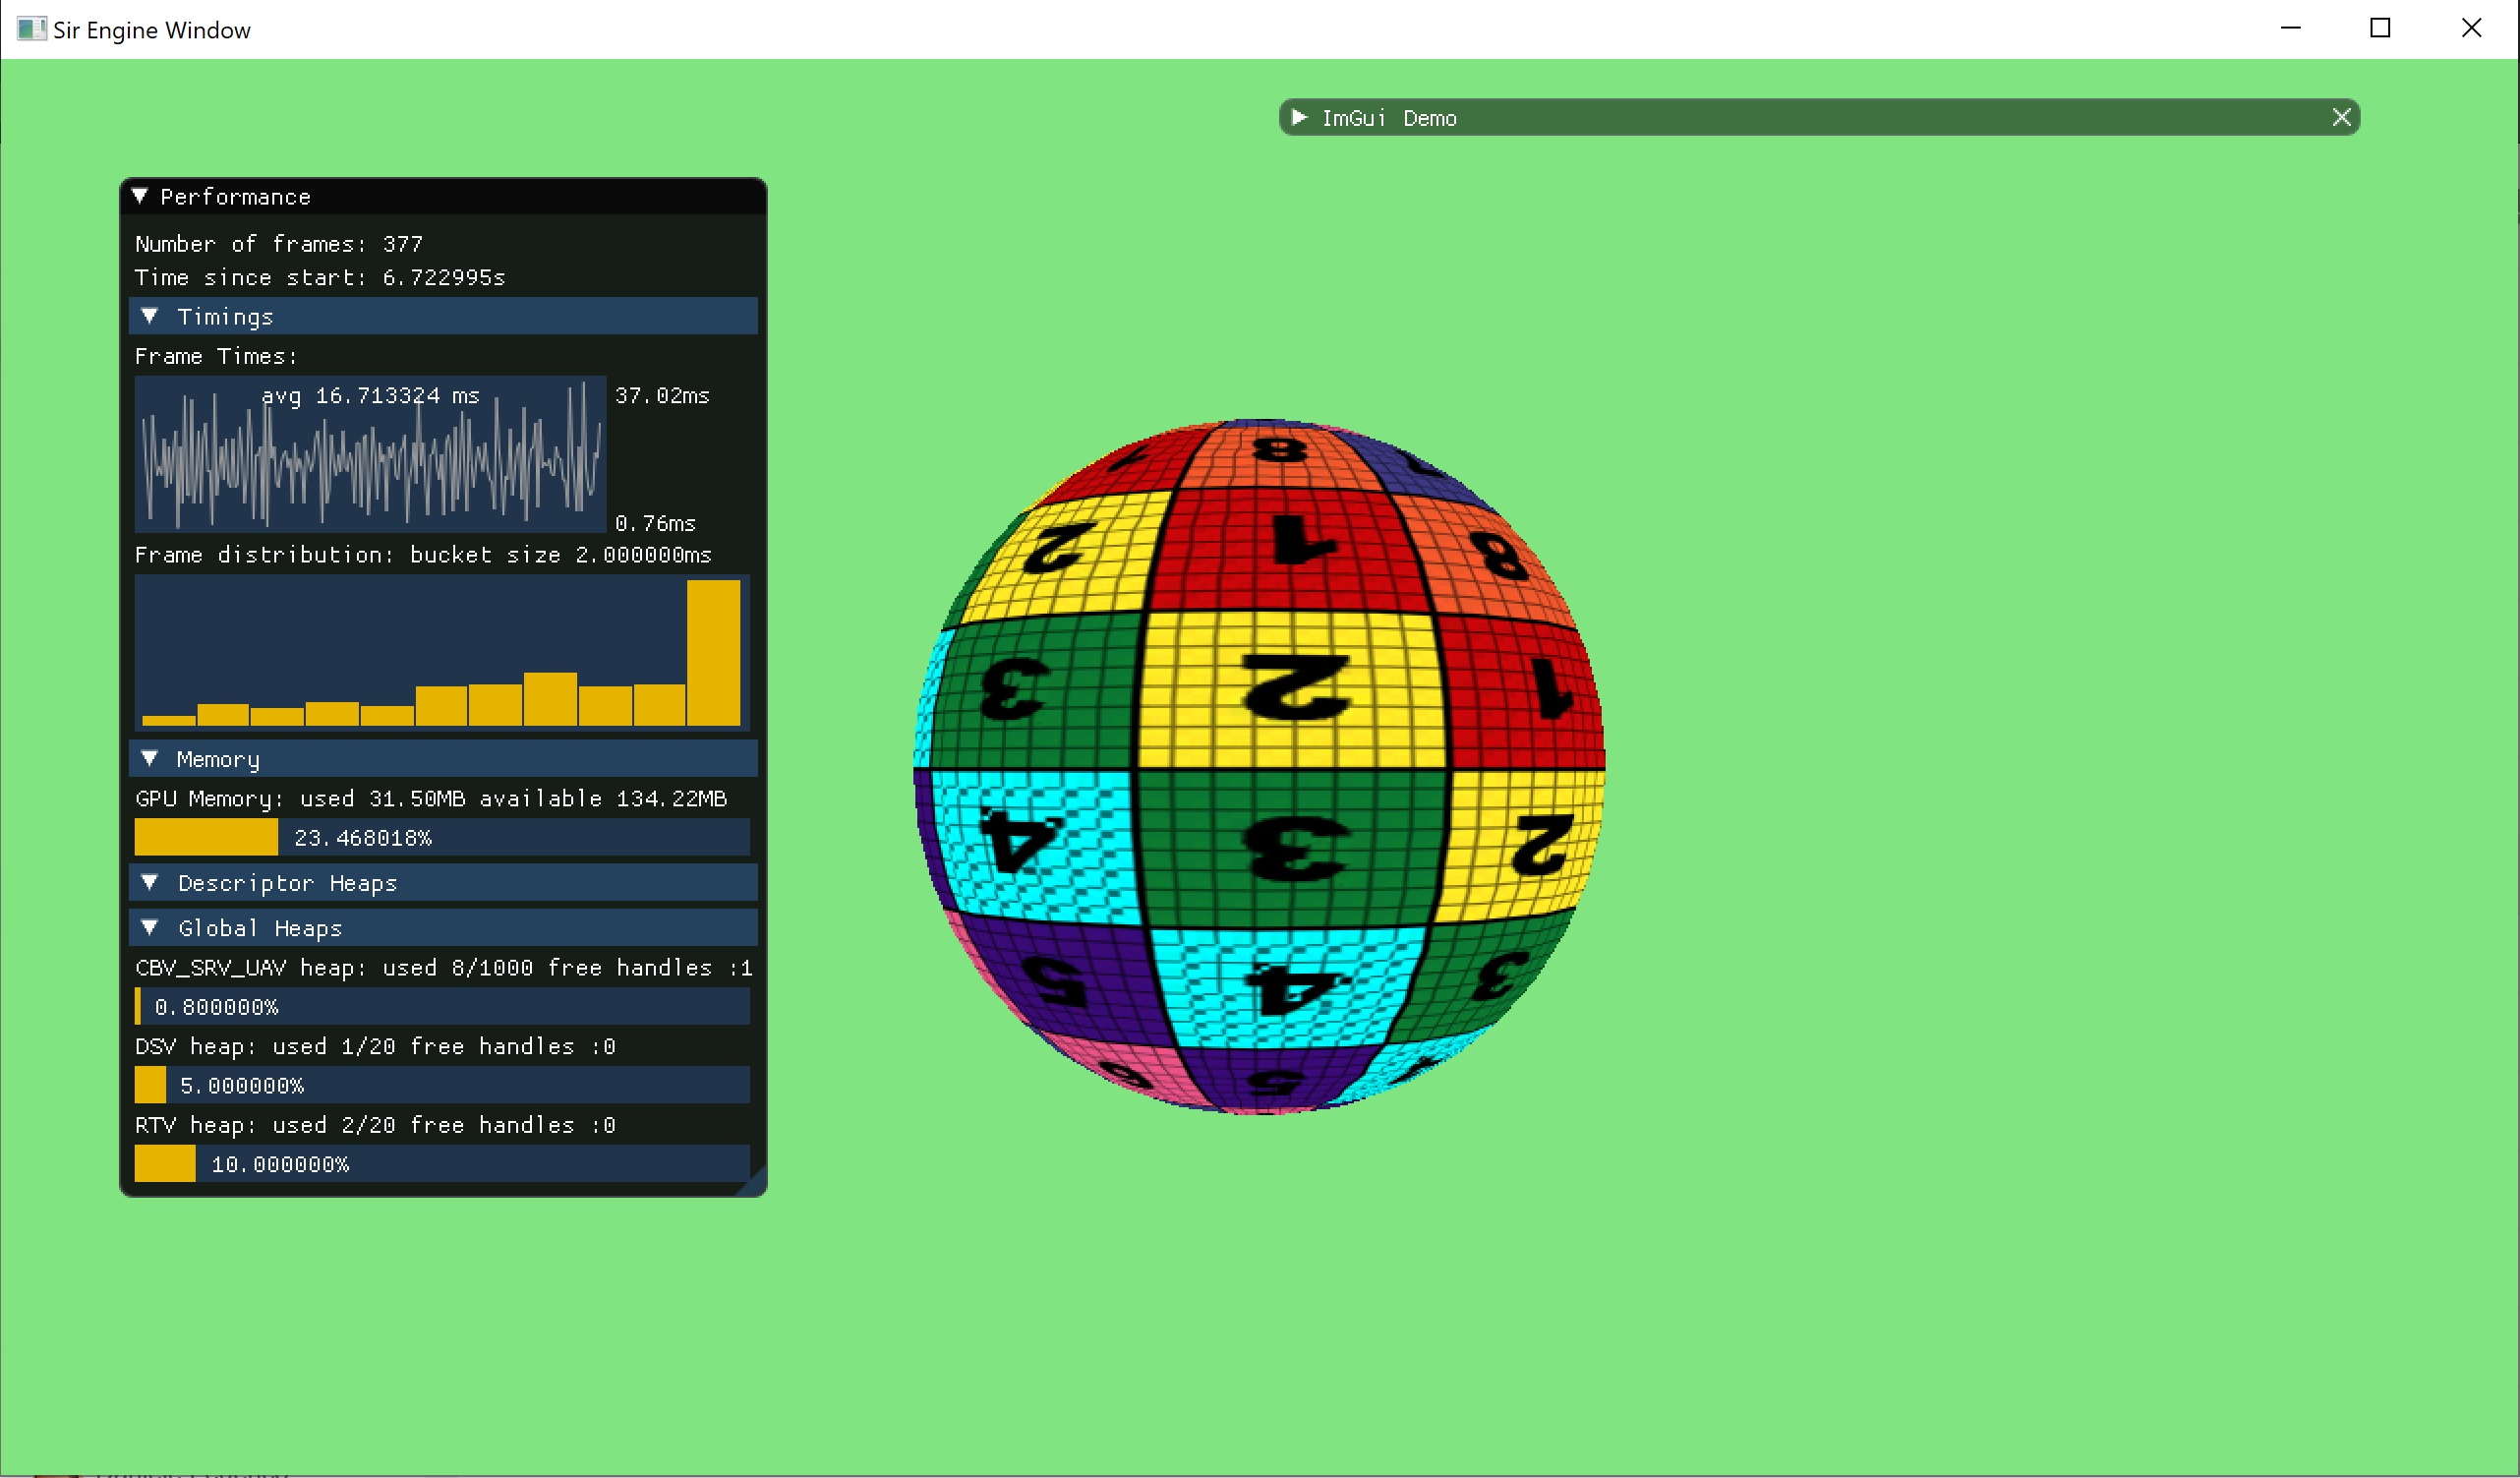The image size is (2520, 1478).
Task: Click the ImGui Demo title bar
Action: pos(1800,117)
